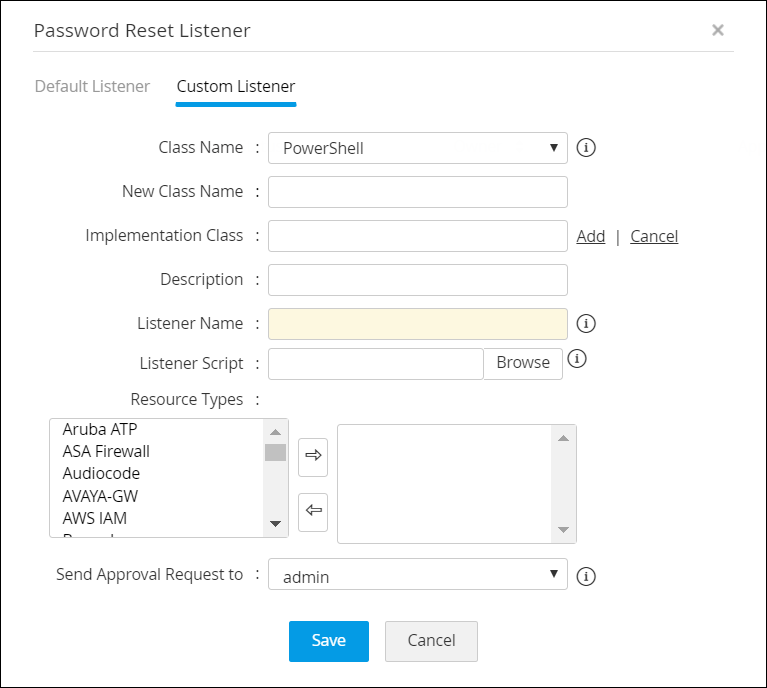The width and height of the screenshot is (767, 688).
Task: Select ASA Firewall in resource types list
Action: click(x=106, y=451)
